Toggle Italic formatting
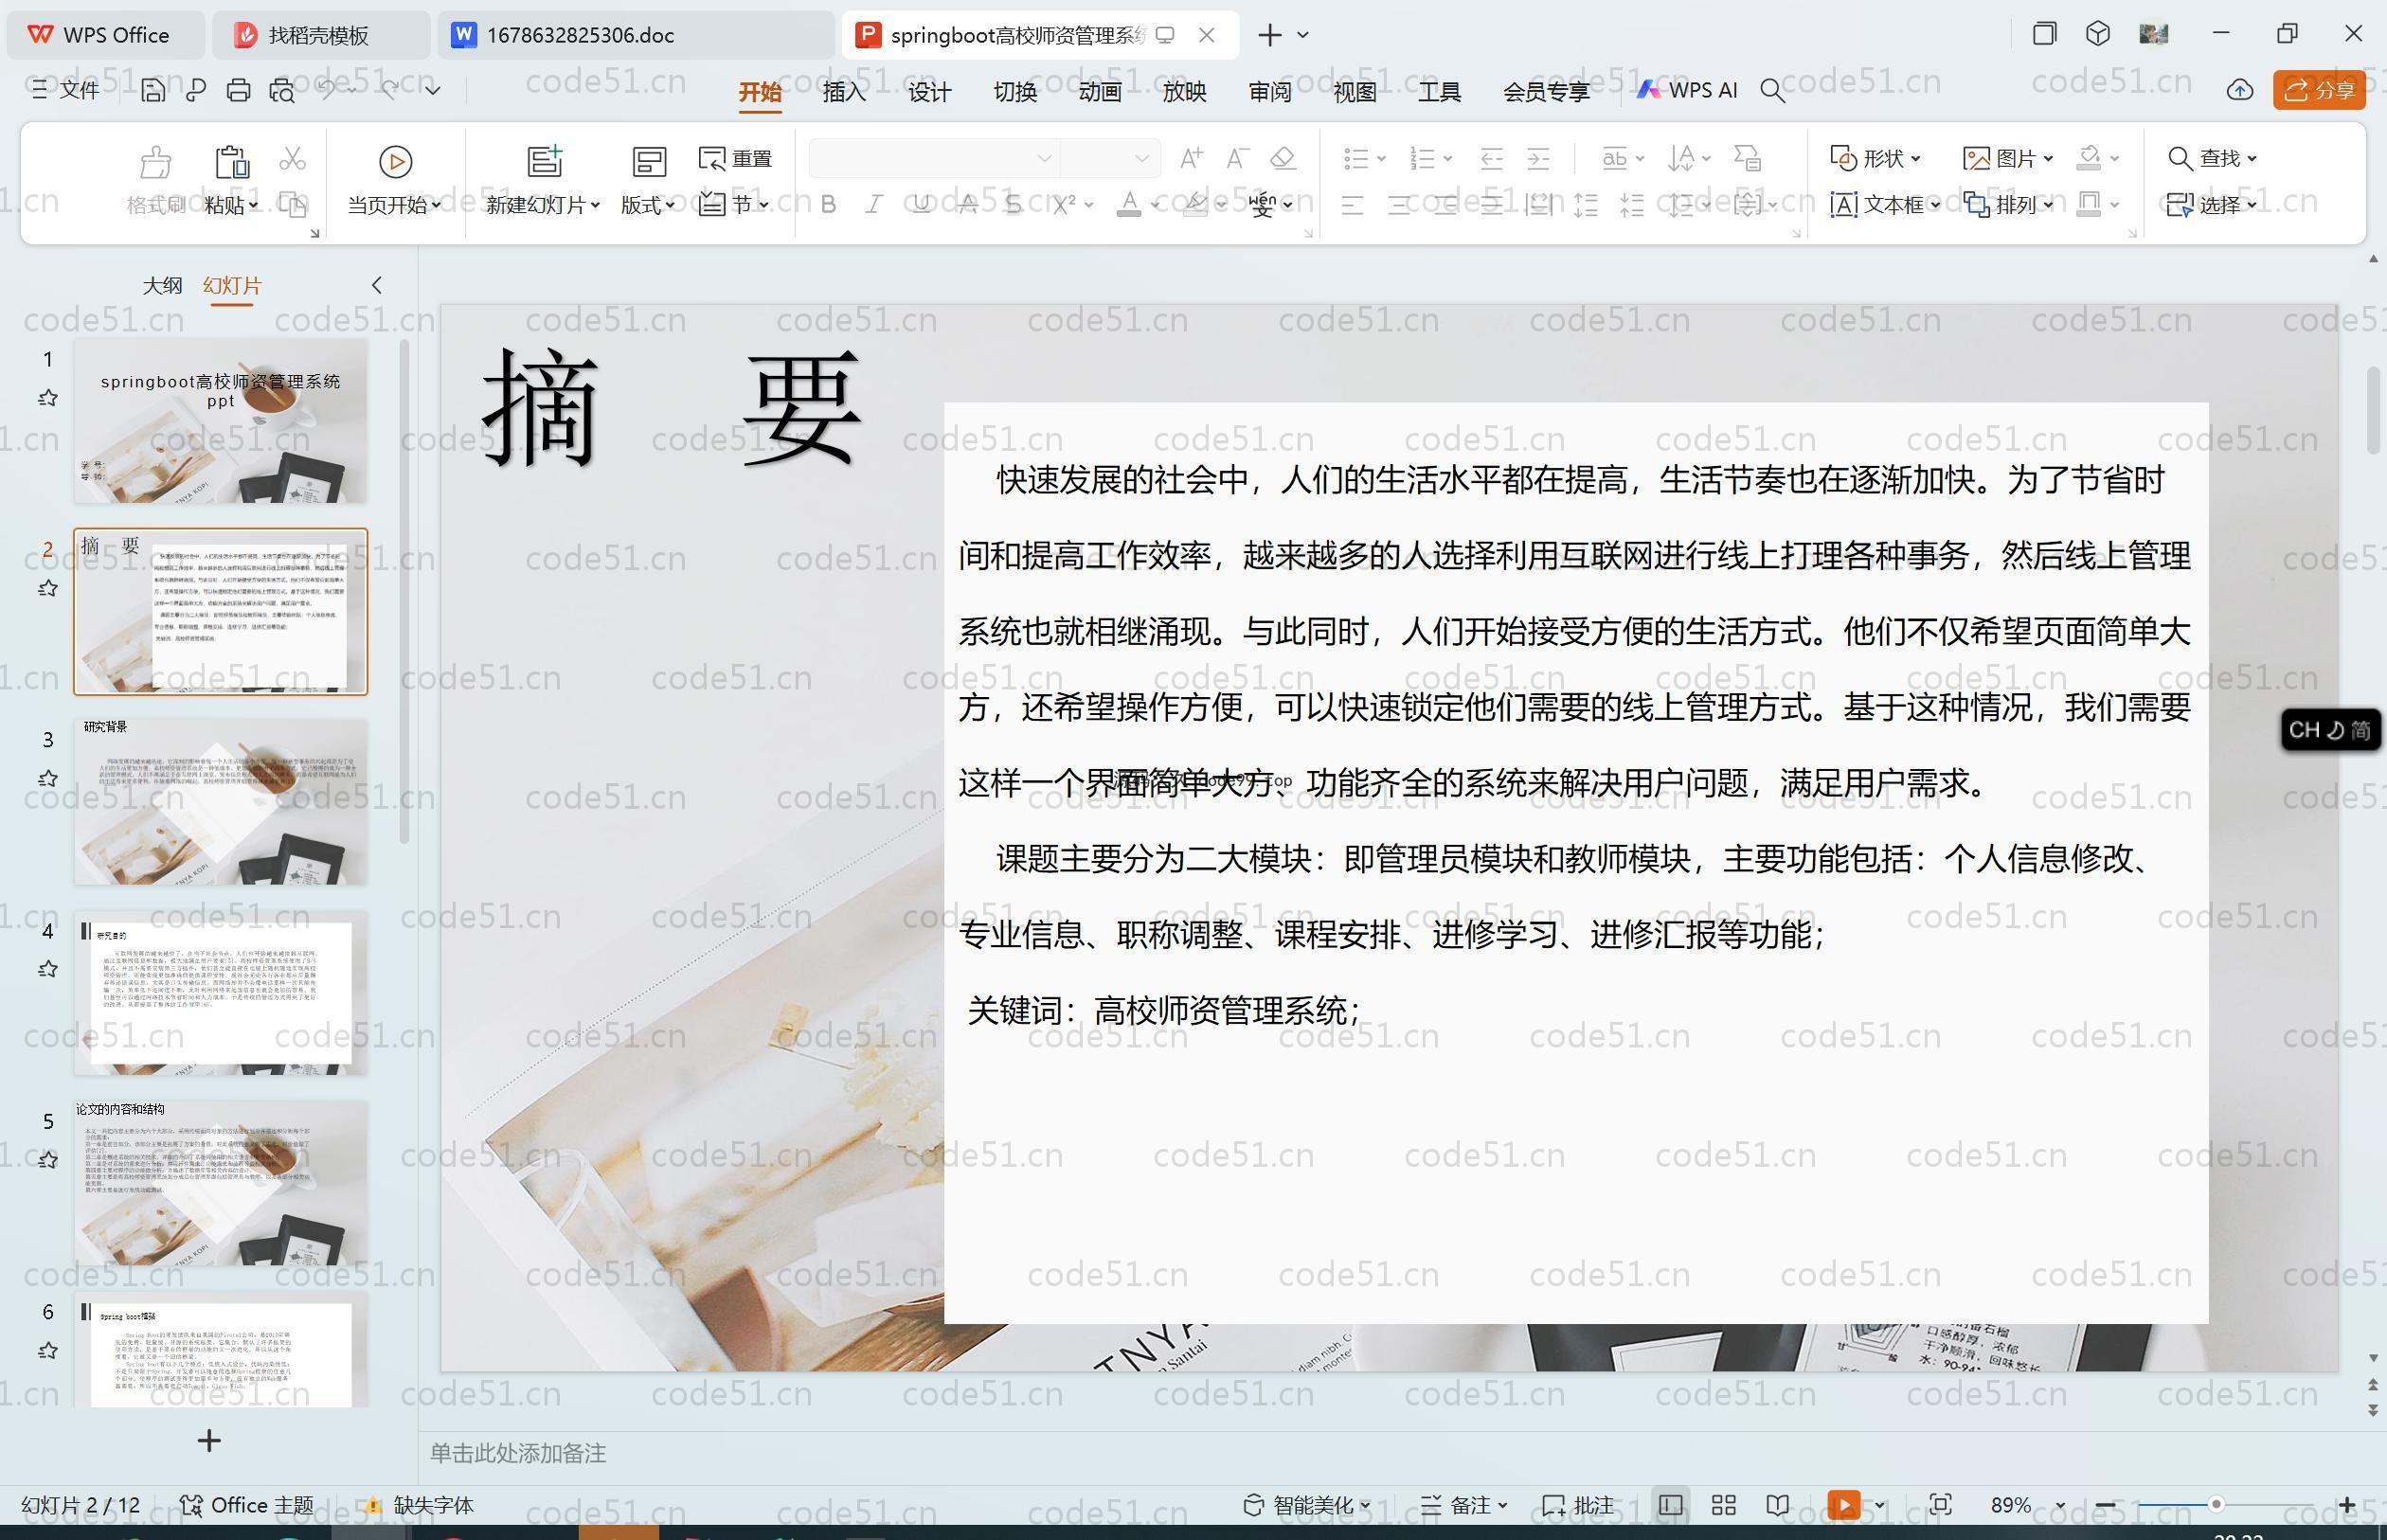This screenshot has width=2387, height=1540. click(x=873, y=205)
